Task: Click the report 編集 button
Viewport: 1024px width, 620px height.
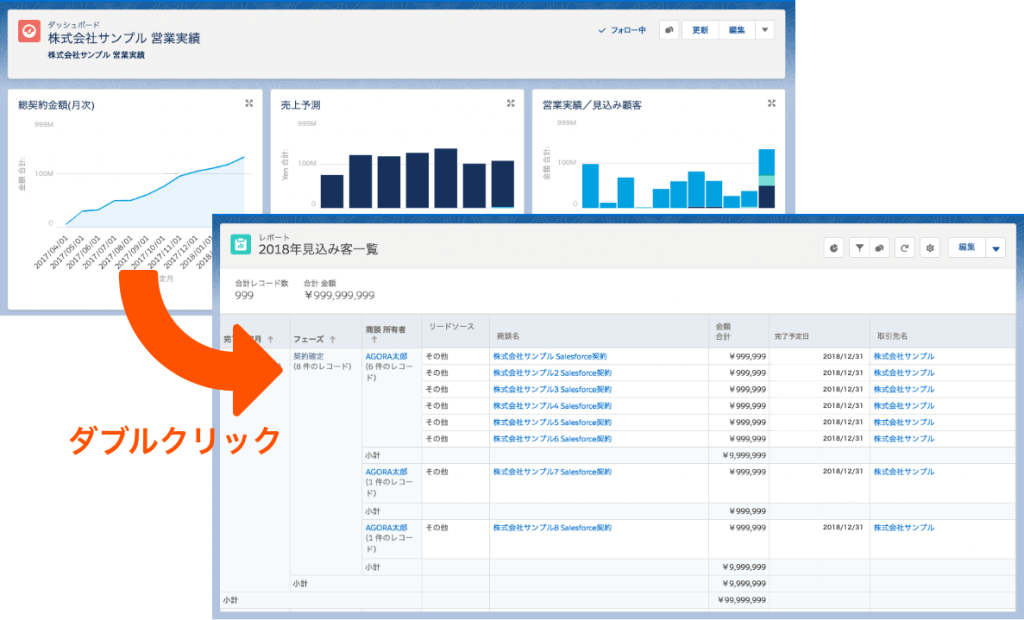Action: click(x=967, y=248)
